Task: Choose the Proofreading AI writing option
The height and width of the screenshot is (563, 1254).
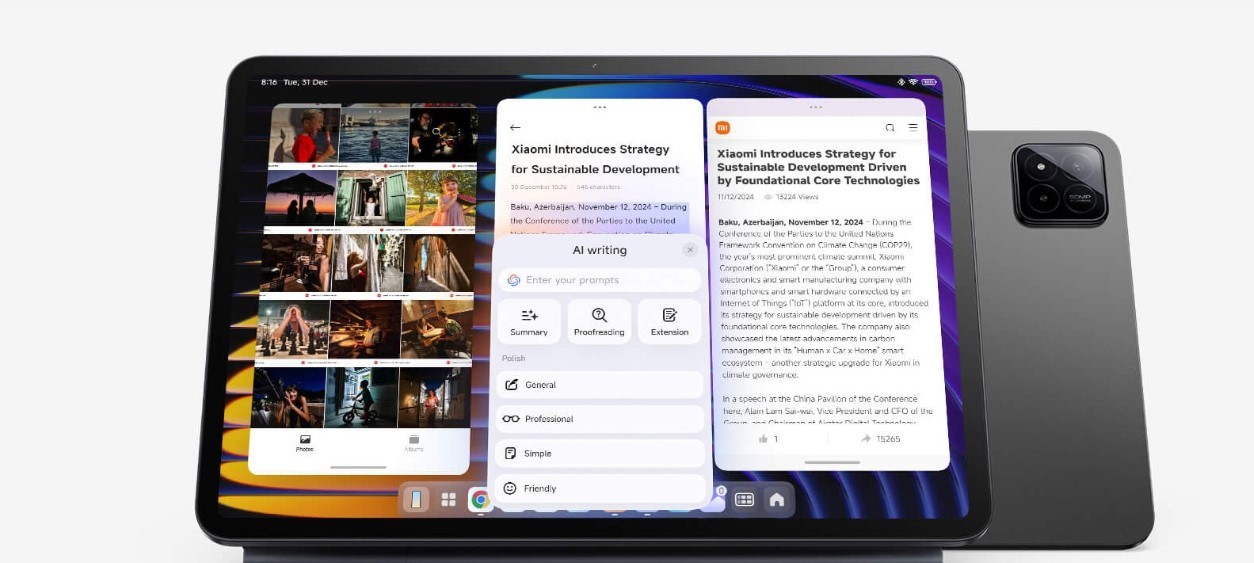Action: (599, 321)
